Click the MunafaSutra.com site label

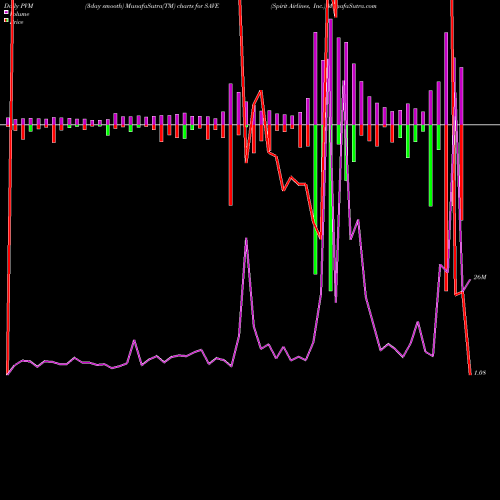351,6
